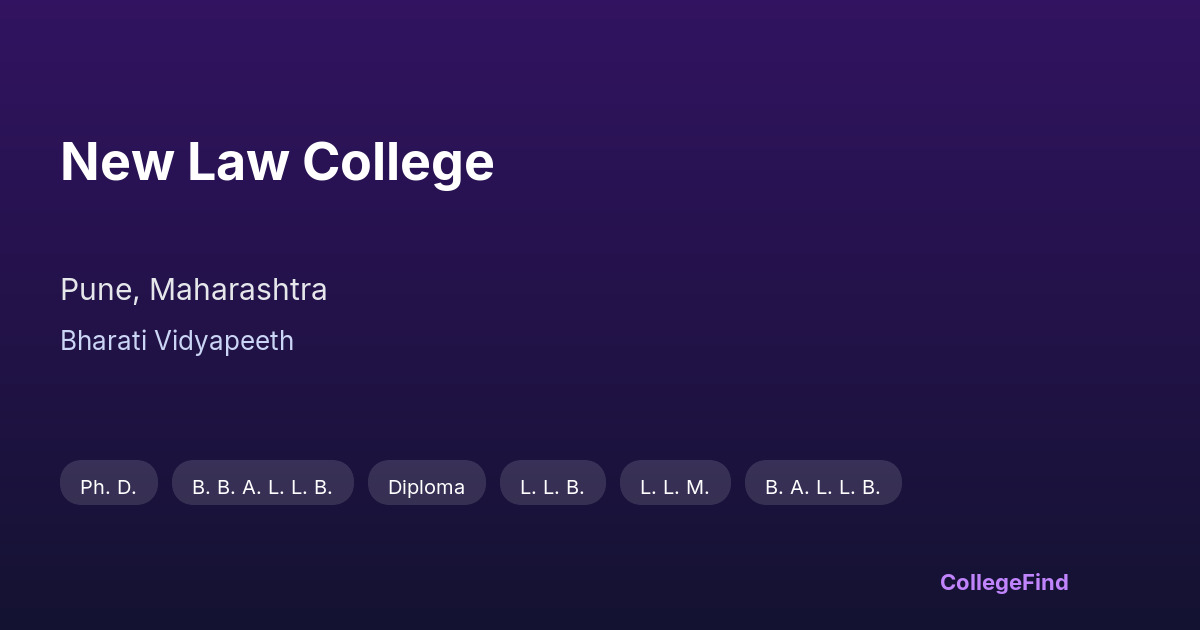Click the word 'Maharashtra' in location line
Viewport: 1200px width, 630px height.
pos(238,290)
